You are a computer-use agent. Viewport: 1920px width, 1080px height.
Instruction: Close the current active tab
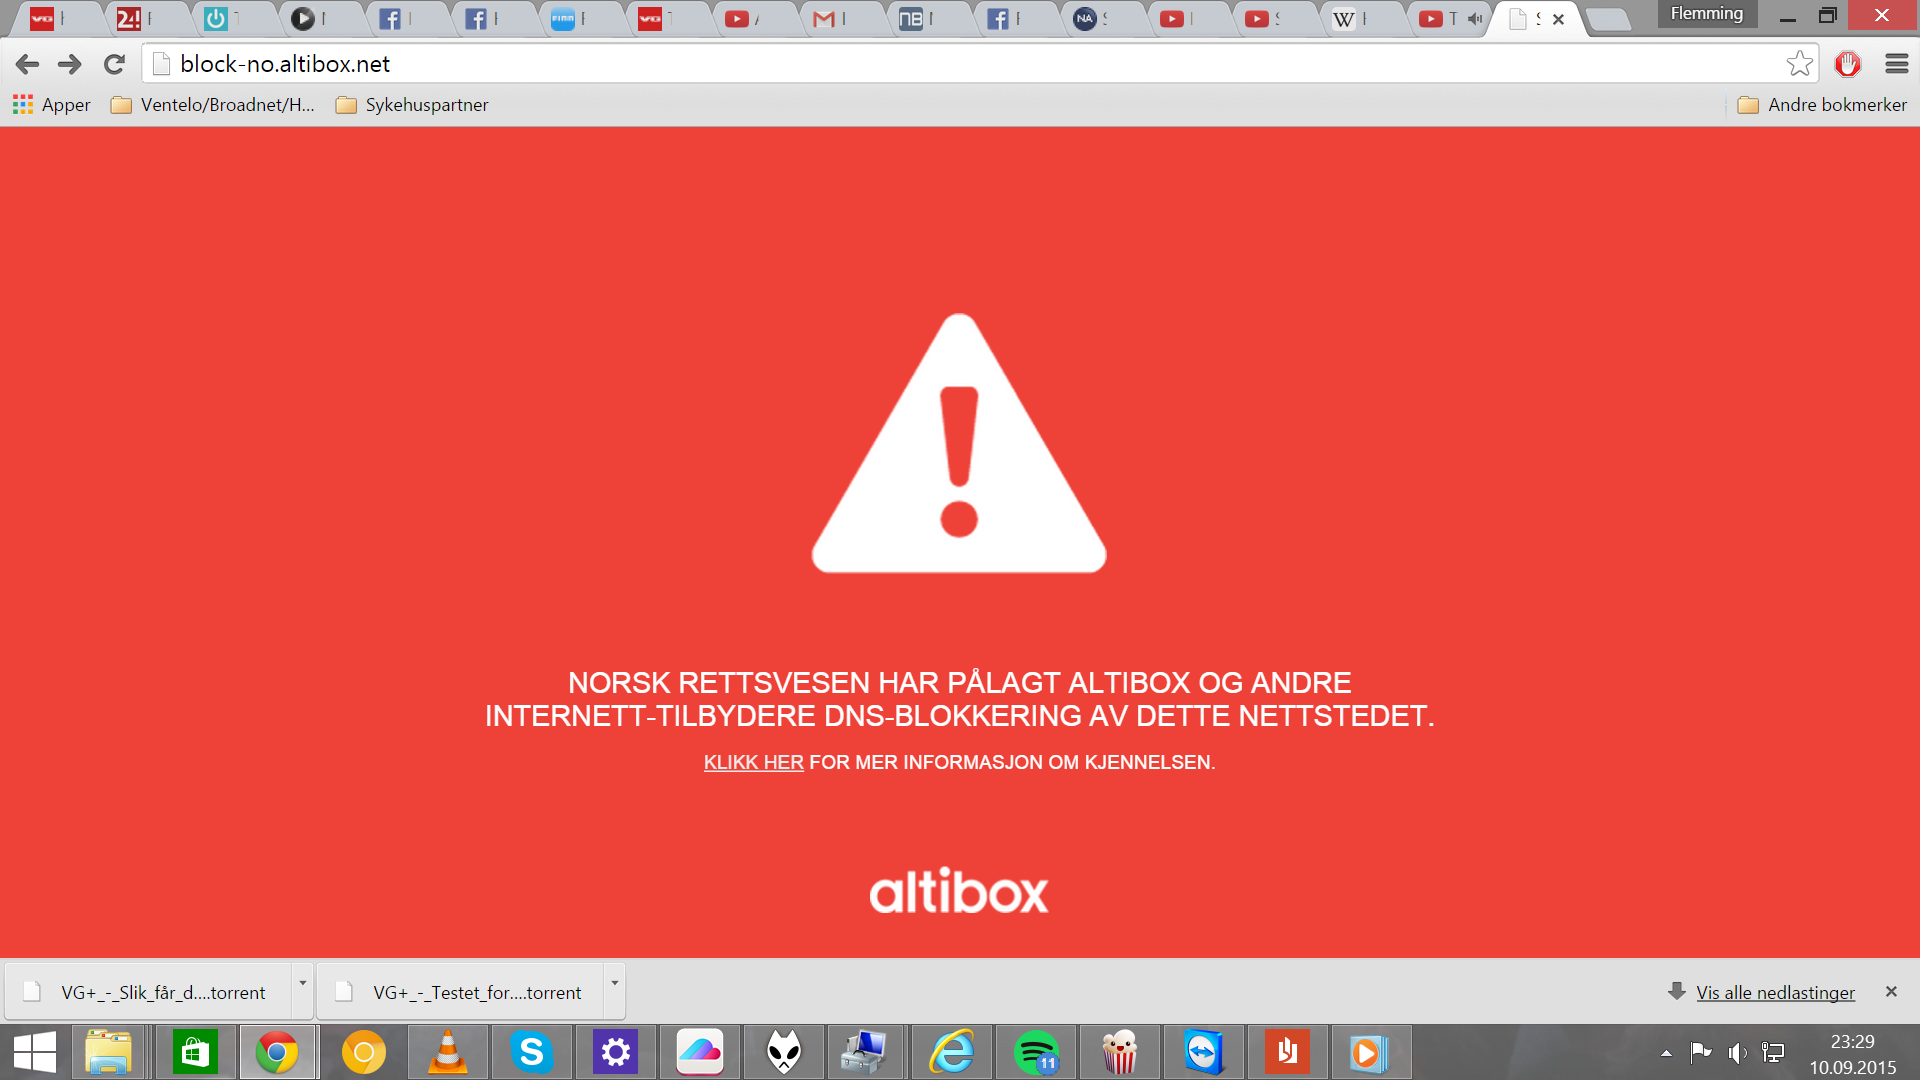coord(1558,19)
